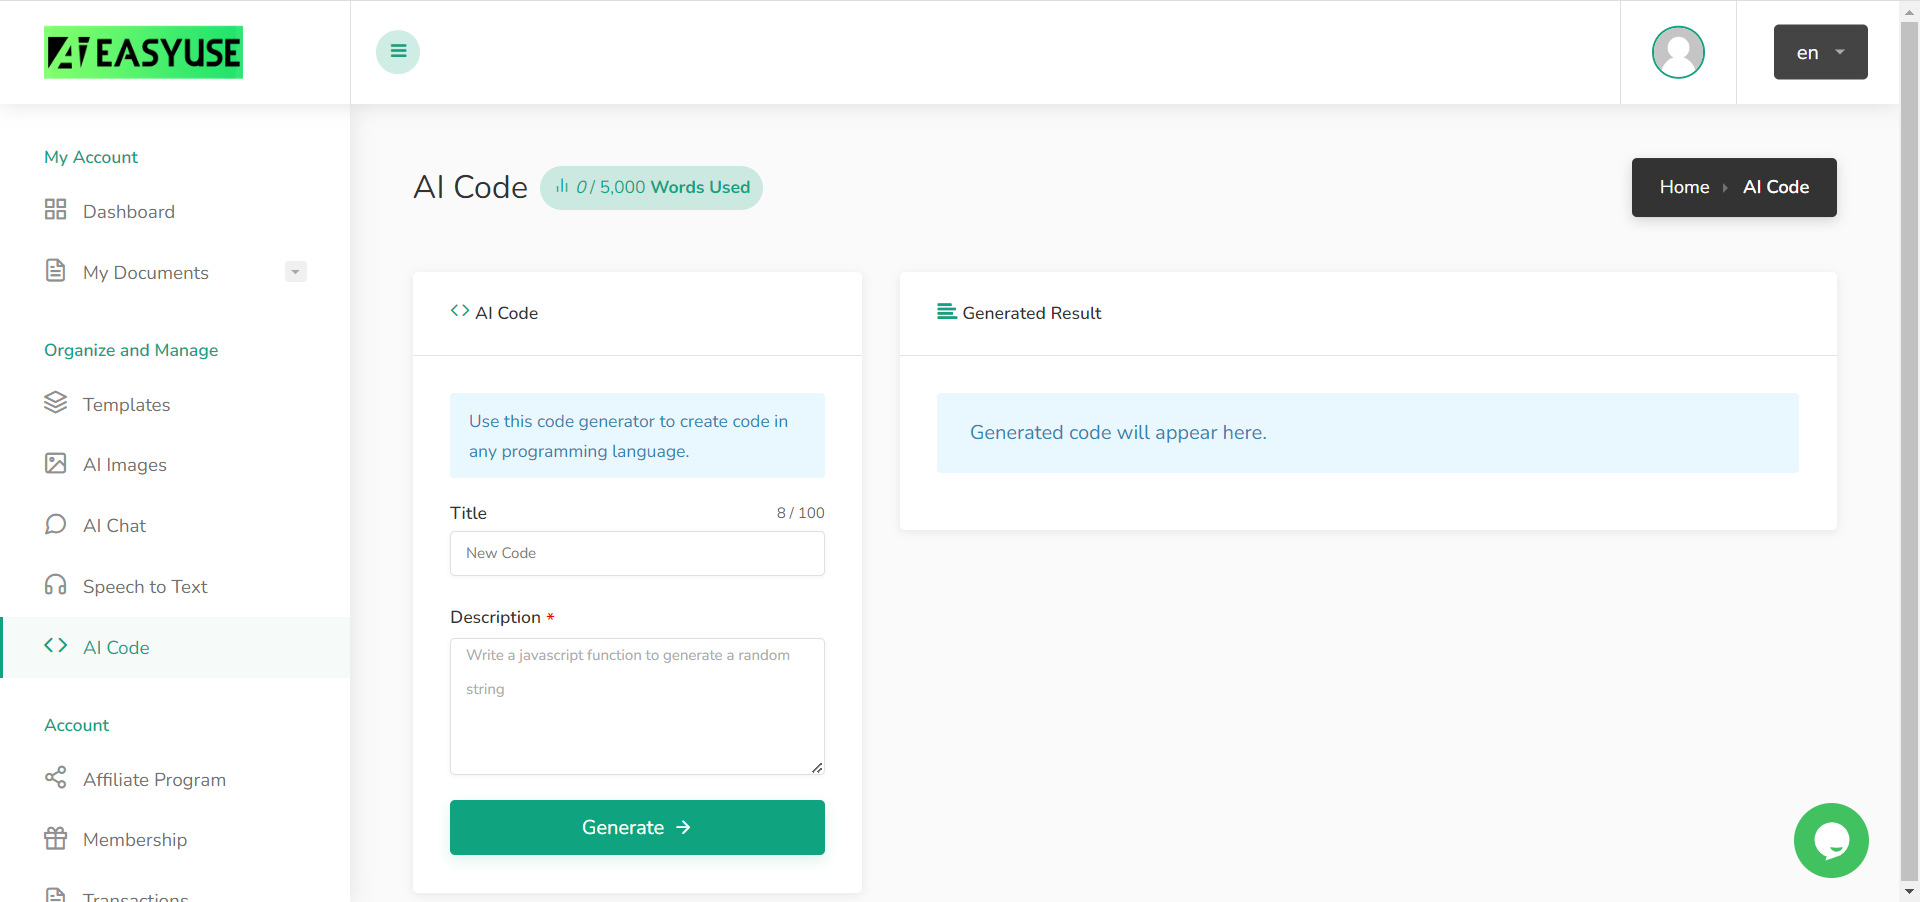The image size is (1920, 902).
Task: Open AI Images from the sidebar
Action: click(56, 464)
